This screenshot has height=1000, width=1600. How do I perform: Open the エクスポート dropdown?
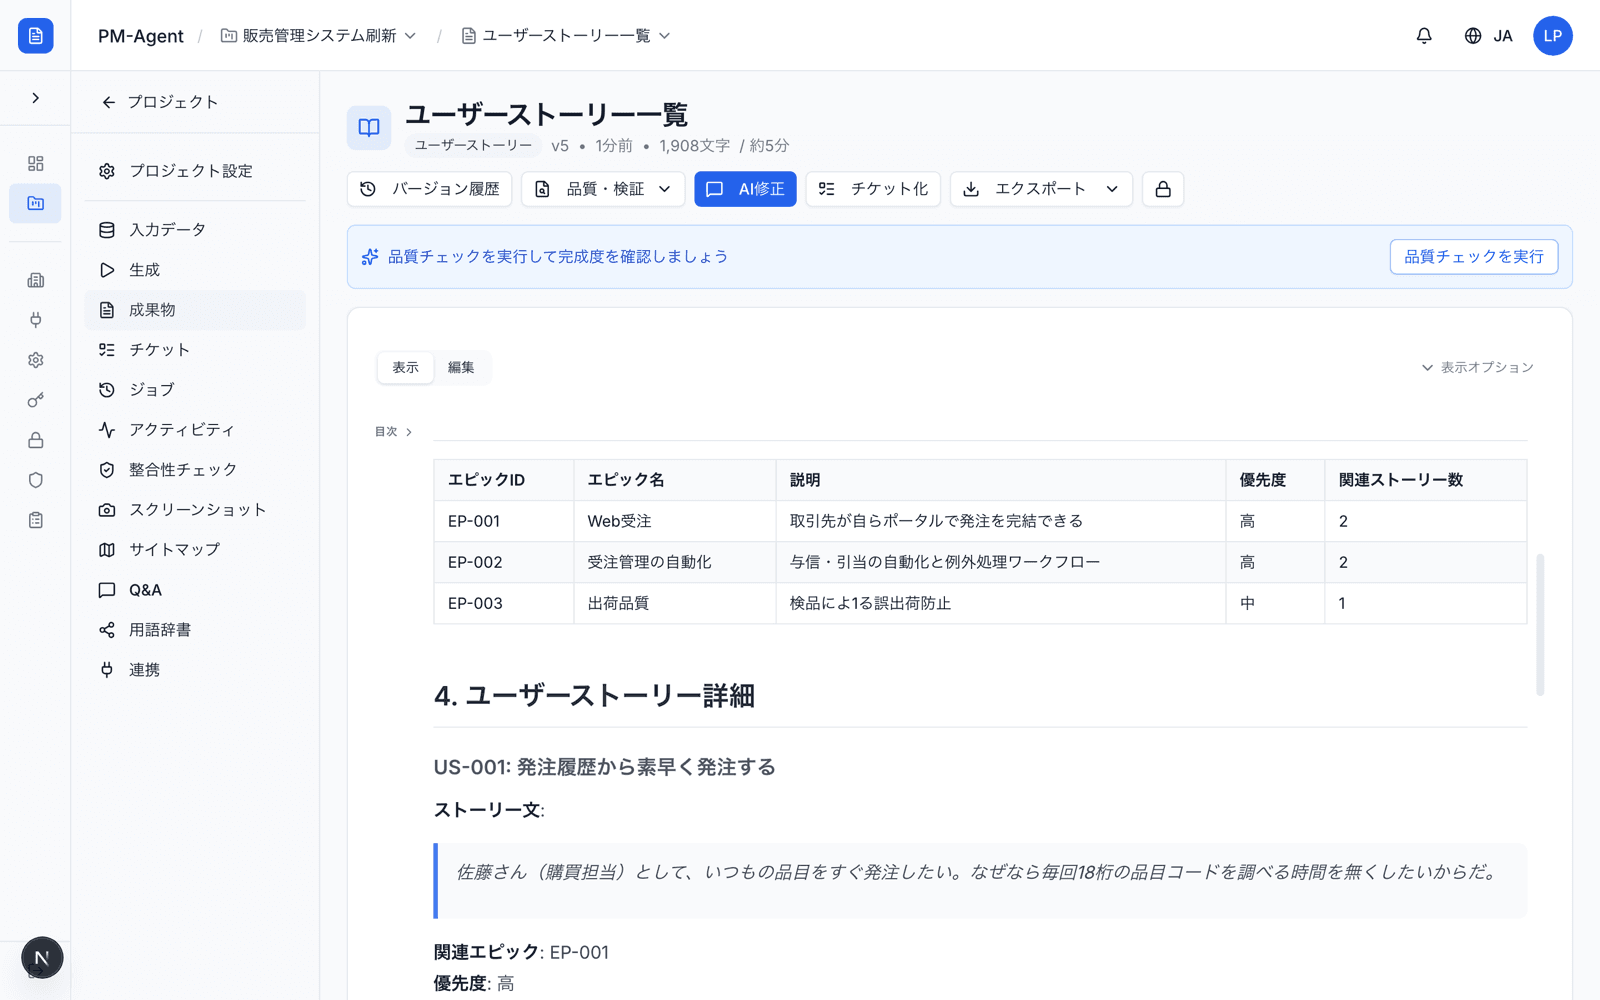coord(1041,189)
